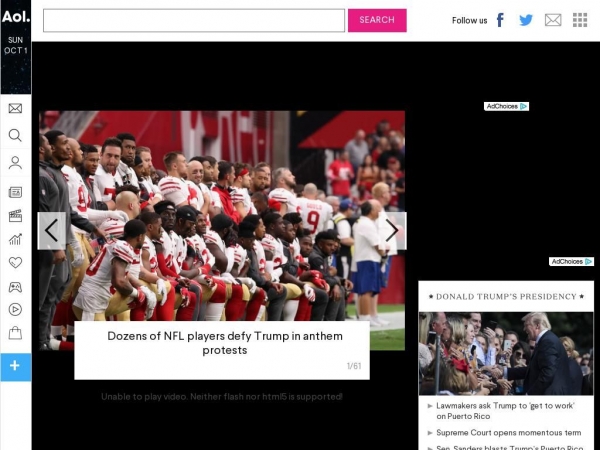Click the Aol. logo
Viewport: 600px width, 450px height.
point(16,17)
